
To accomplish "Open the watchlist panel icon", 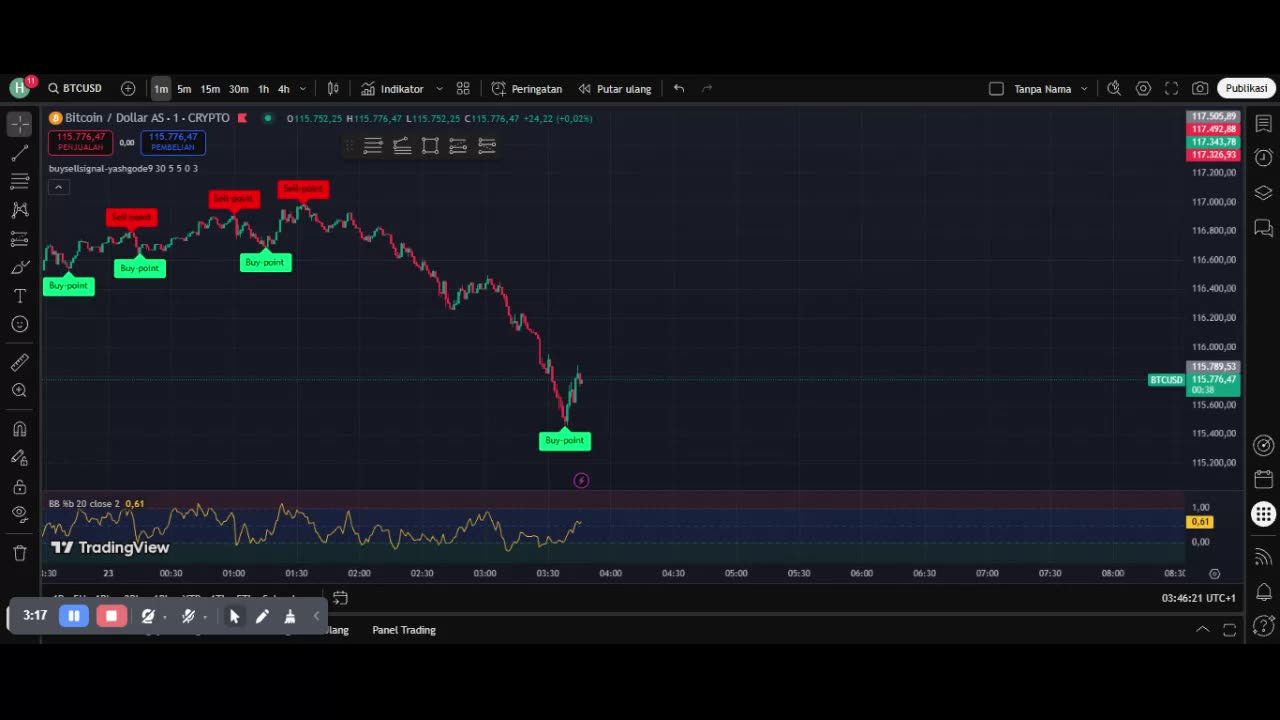I will [1263, 124].
